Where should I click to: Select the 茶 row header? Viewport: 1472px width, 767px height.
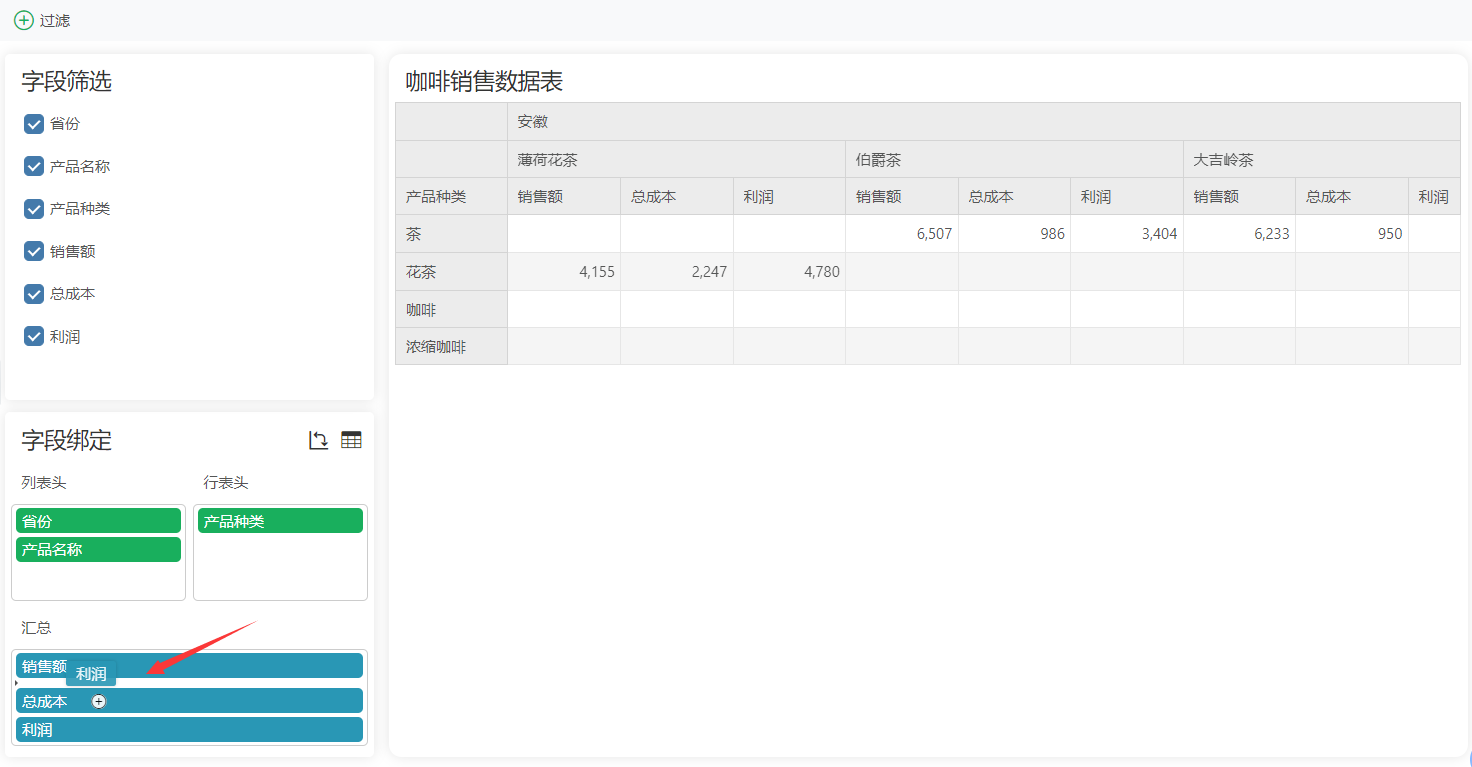coord(451,234)
